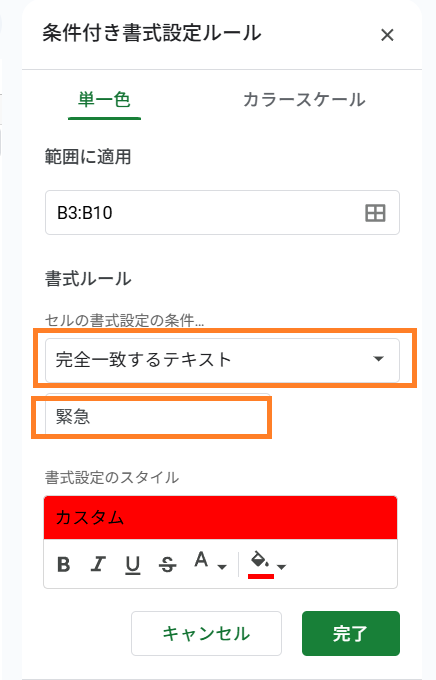
Task: Click the fill color bucket icon
Action: (x=260, y=564)
